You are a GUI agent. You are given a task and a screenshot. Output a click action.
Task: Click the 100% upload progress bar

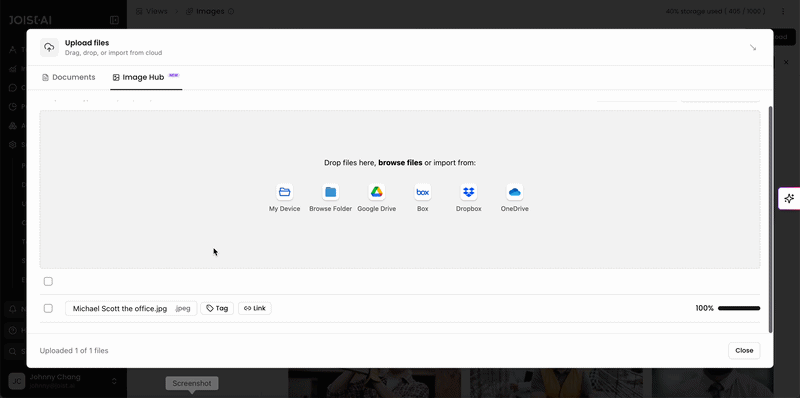coord(739,308)
